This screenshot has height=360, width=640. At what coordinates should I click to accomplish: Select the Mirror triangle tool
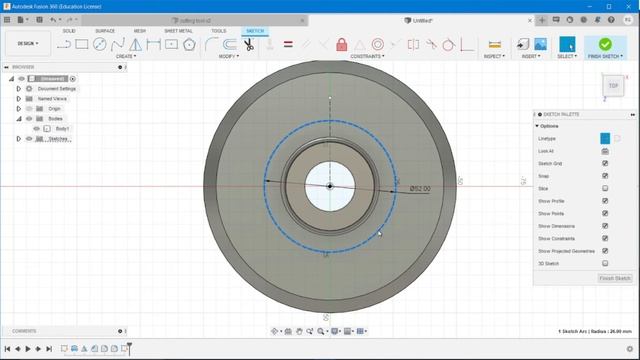pyautogui.click(x=136, y=44)
